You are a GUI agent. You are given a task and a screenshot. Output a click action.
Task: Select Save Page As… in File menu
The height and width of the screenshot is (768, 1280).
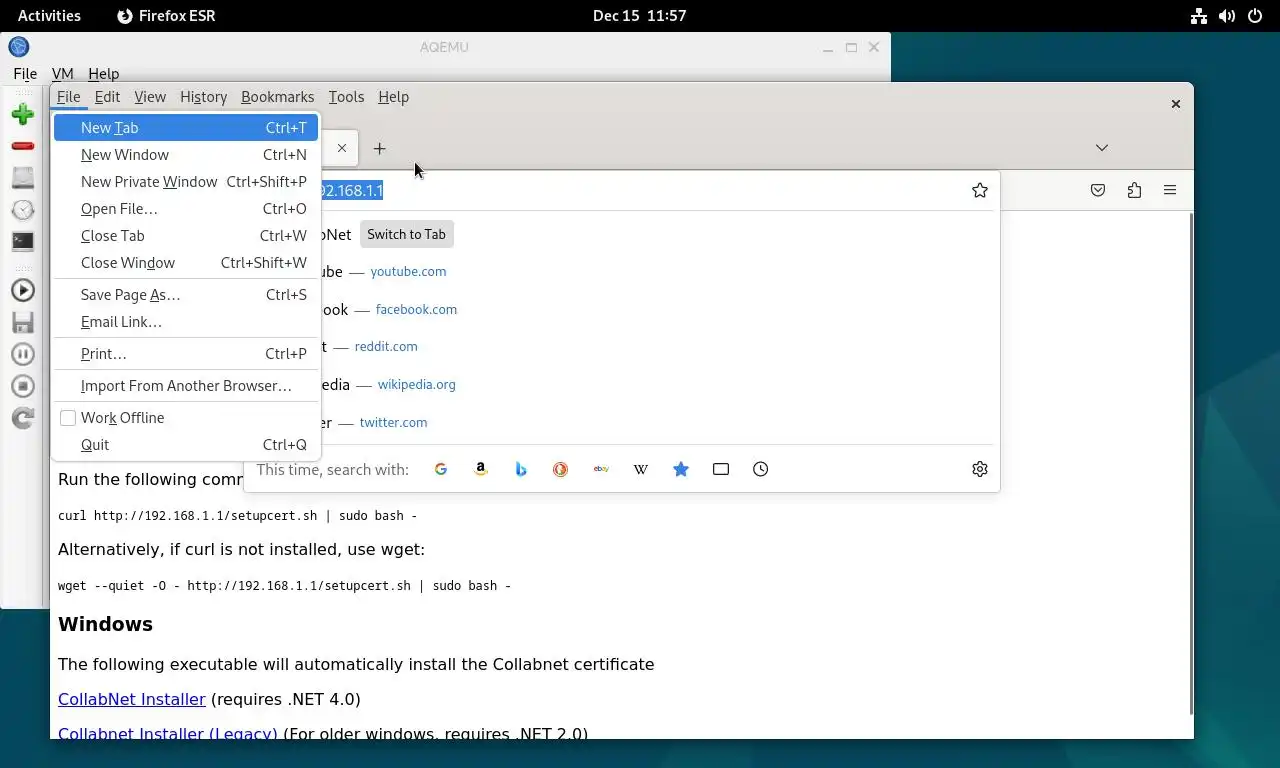pos(186,295)
